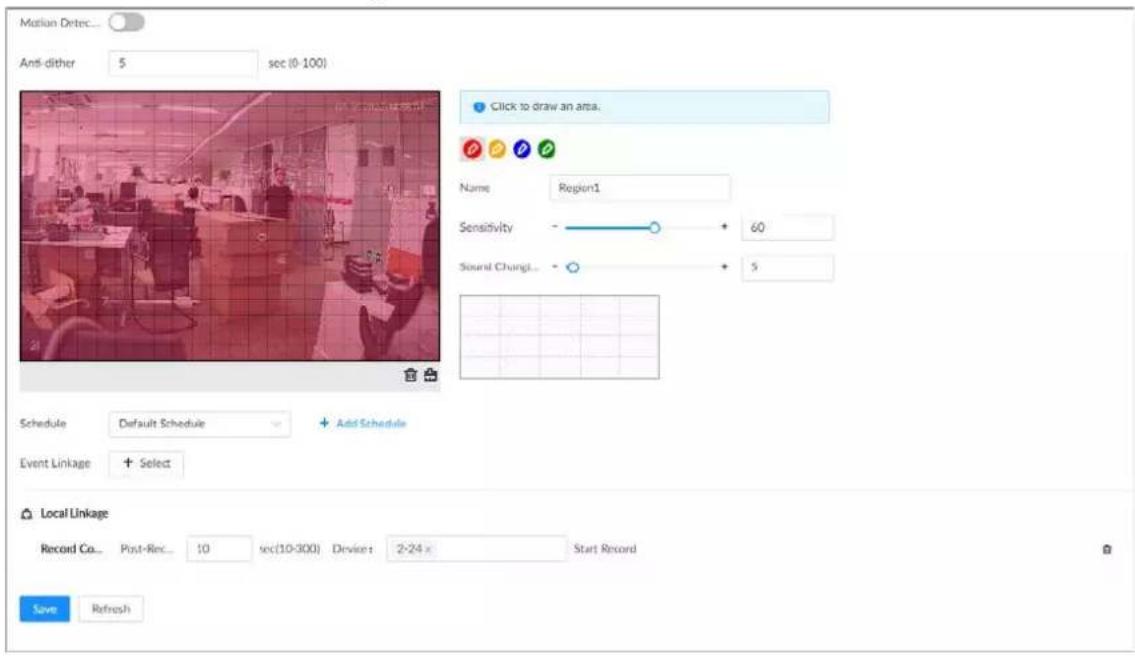Viewport: 1135px width, 656px height.
Task: Click the Local Linkage bell icon
Action: 27,513
